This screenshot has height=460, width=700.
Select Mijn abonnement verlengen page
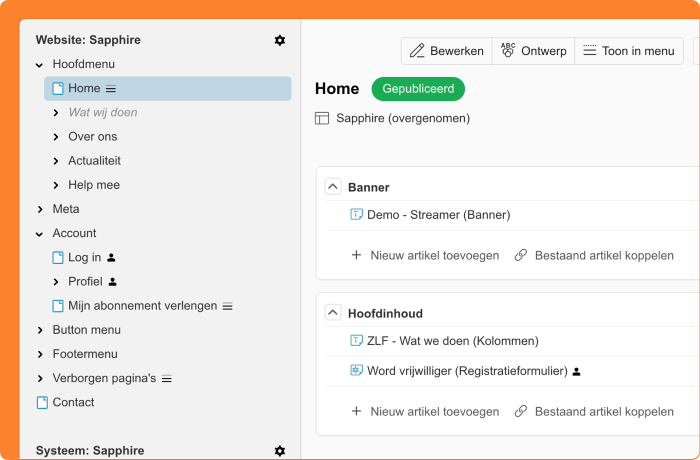click(x=142, y=306)
